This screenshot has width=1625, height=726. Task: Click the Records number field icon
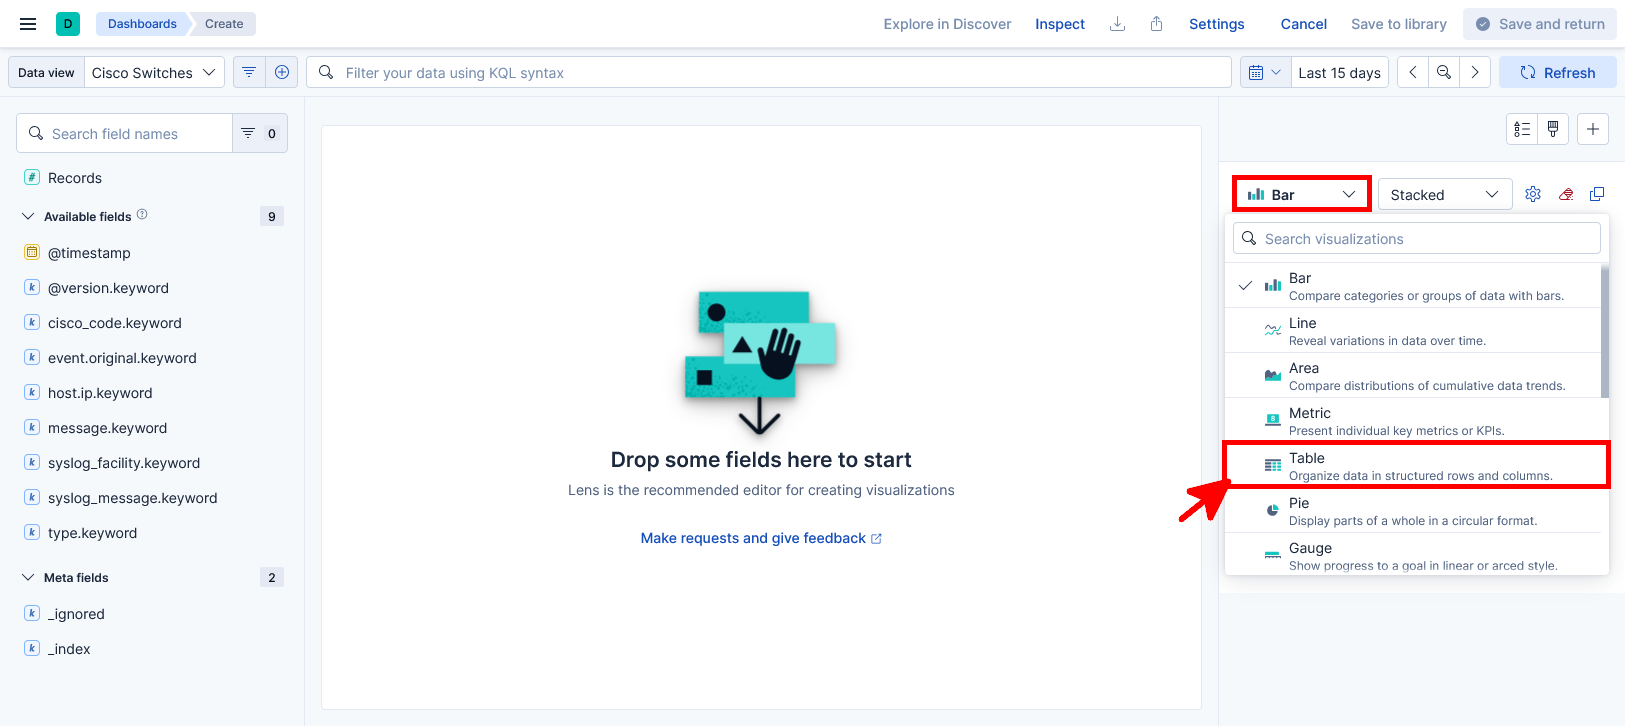32,177
